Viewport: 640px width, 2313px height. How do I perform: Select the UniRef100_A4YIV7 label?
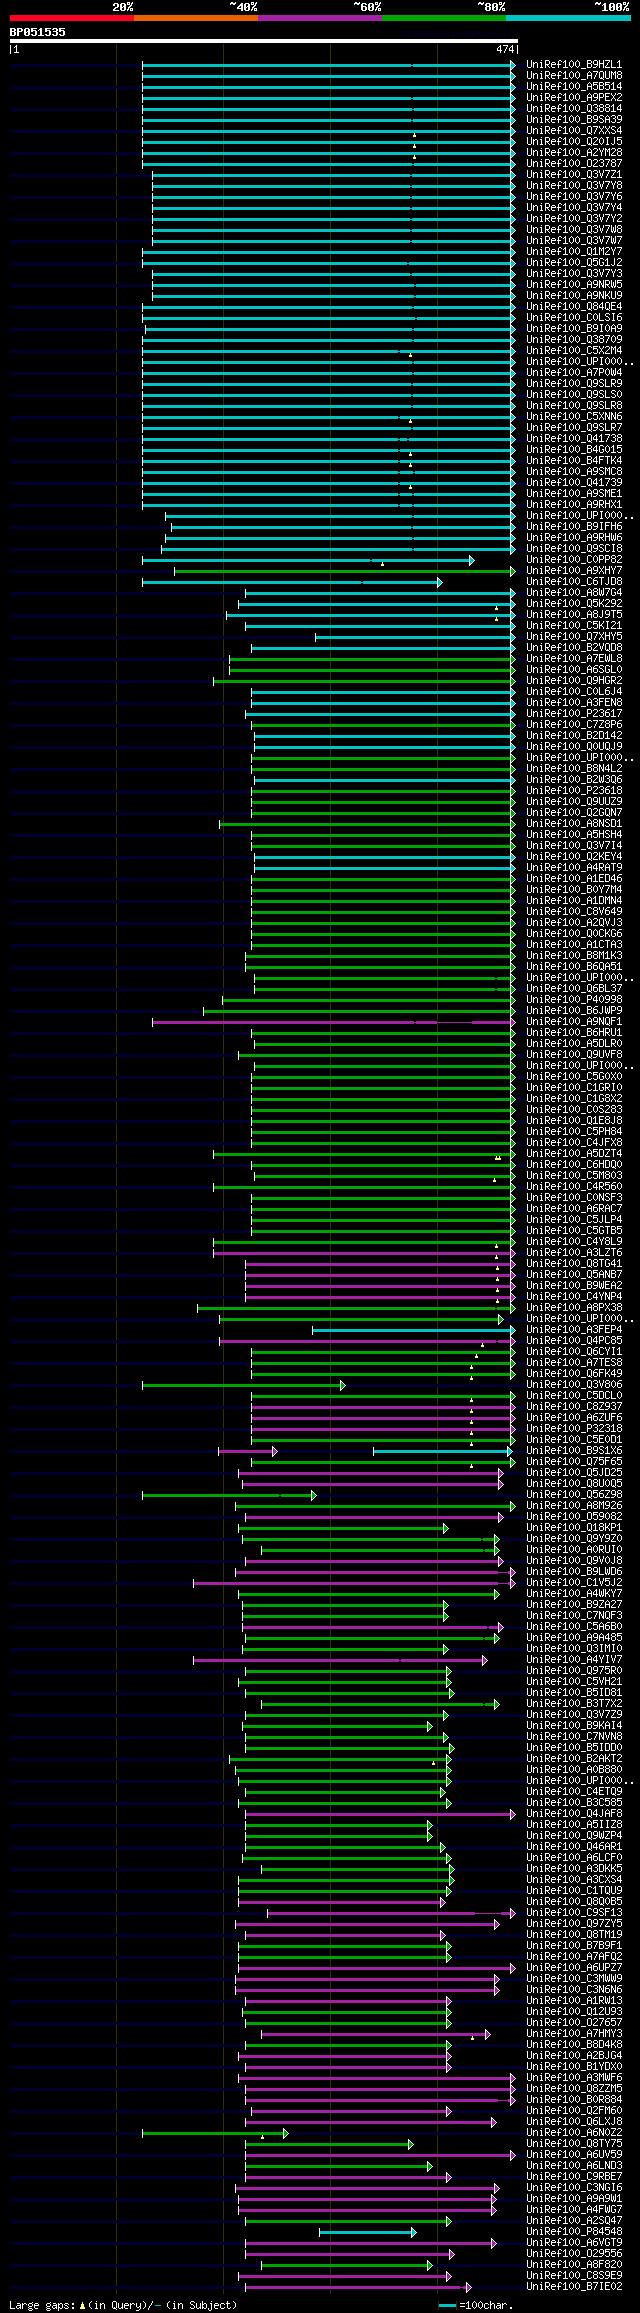point(574,1659)
